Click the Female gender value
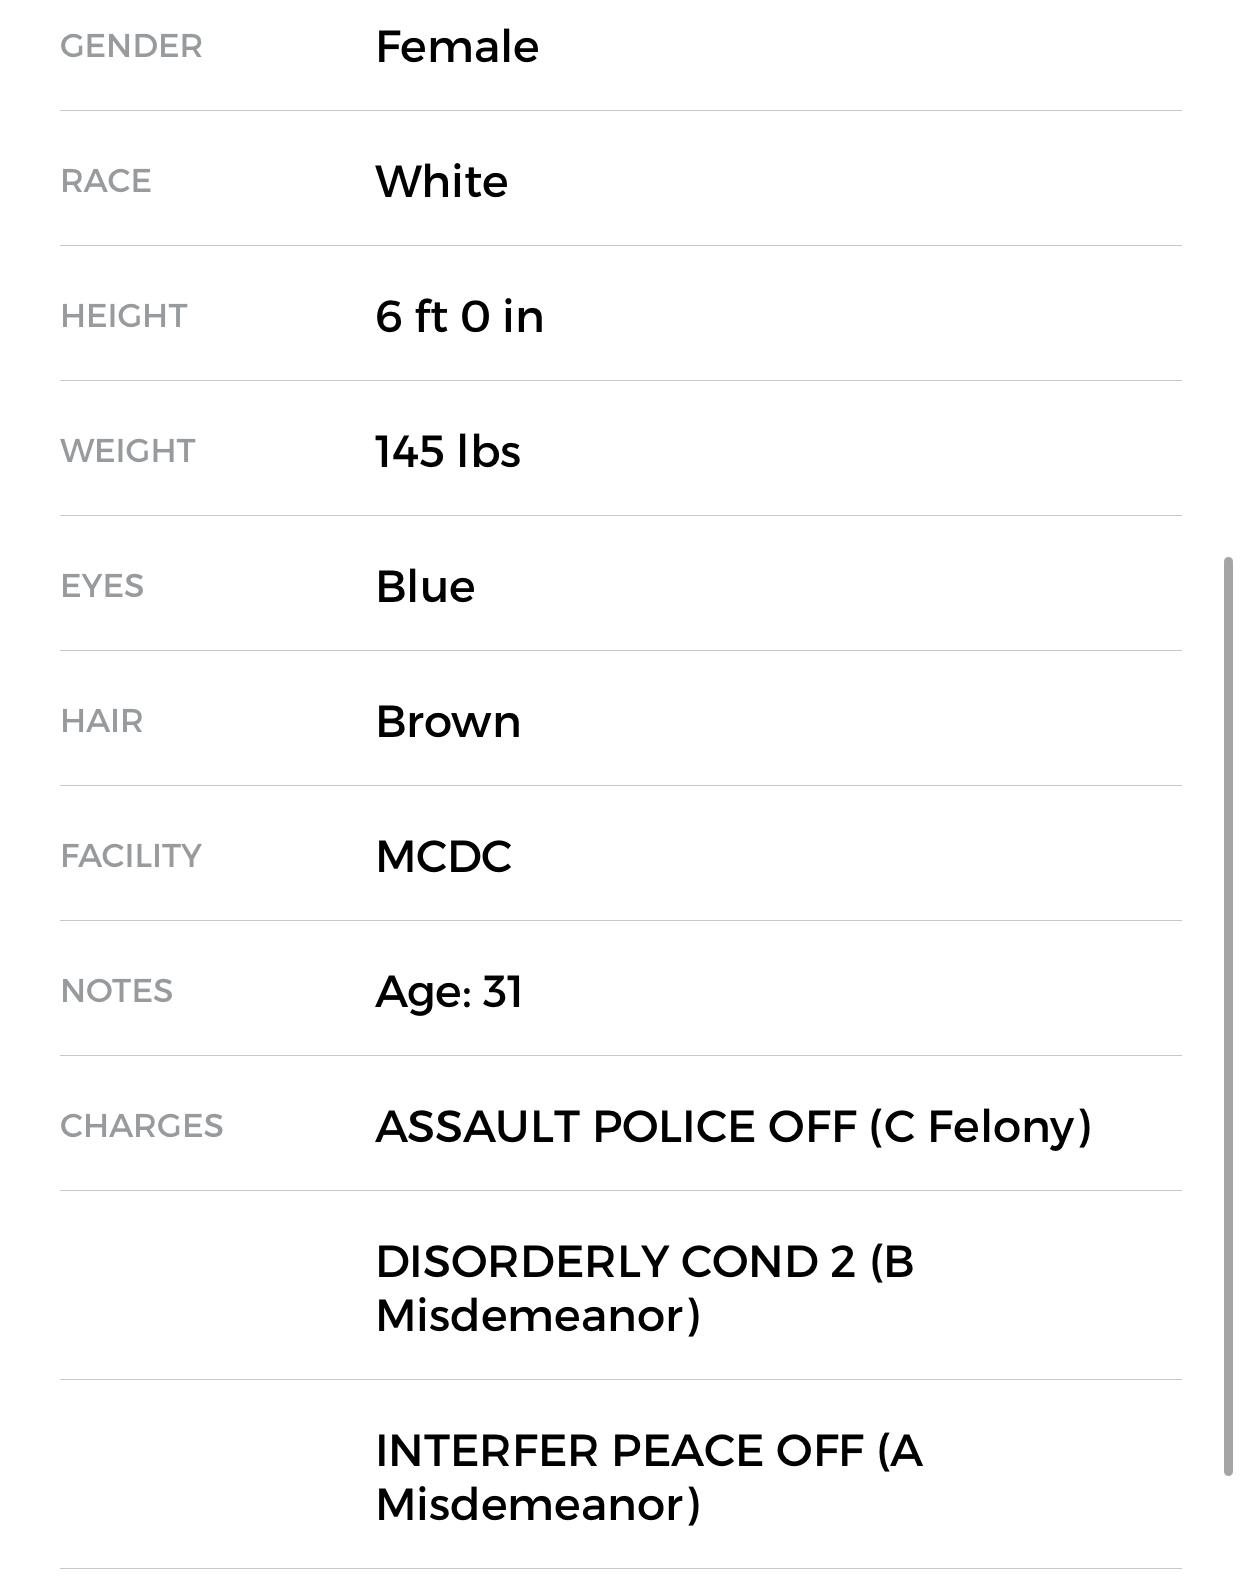This screenshot has width=1242, height=1577. (457, 47)
